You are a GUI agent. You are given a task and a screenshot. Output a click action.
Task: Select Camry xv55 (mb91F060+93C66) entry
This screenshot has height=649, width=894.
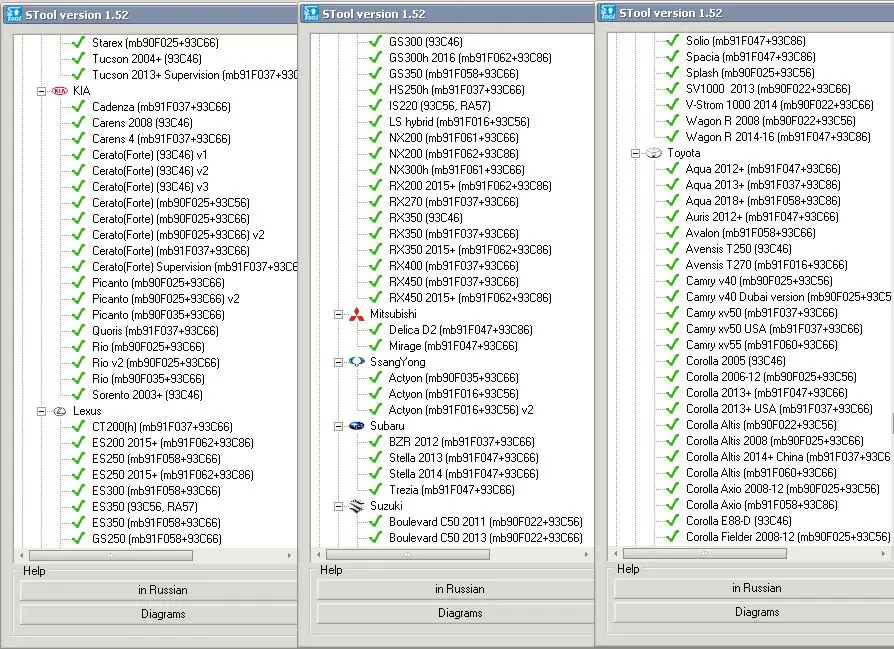click(761, 344)
